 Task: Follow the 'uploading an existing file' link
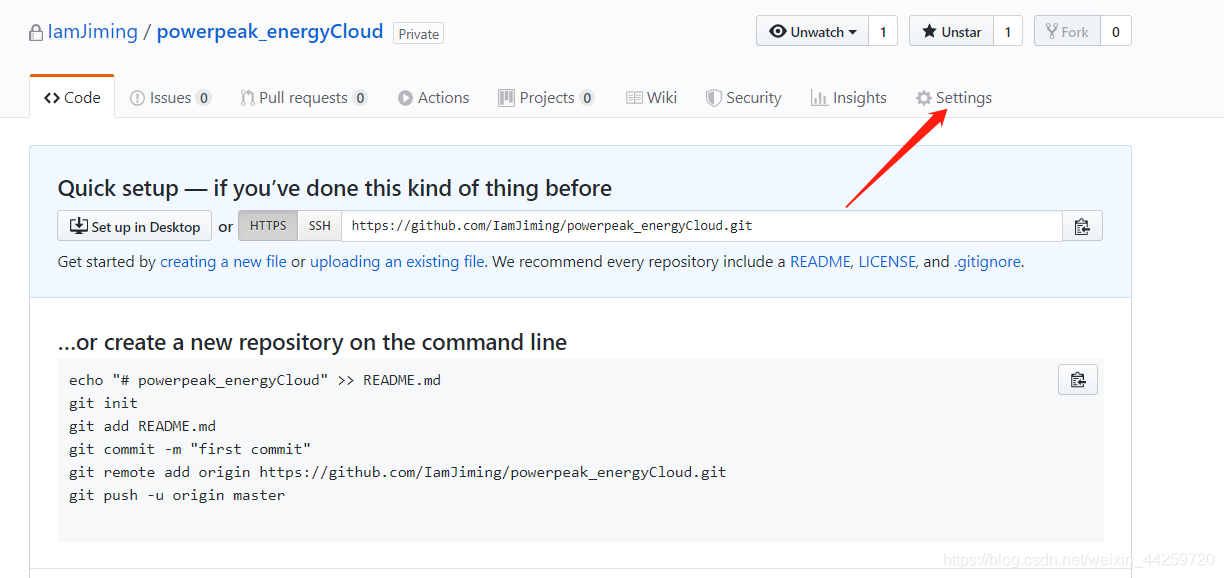tap(397, 262)
